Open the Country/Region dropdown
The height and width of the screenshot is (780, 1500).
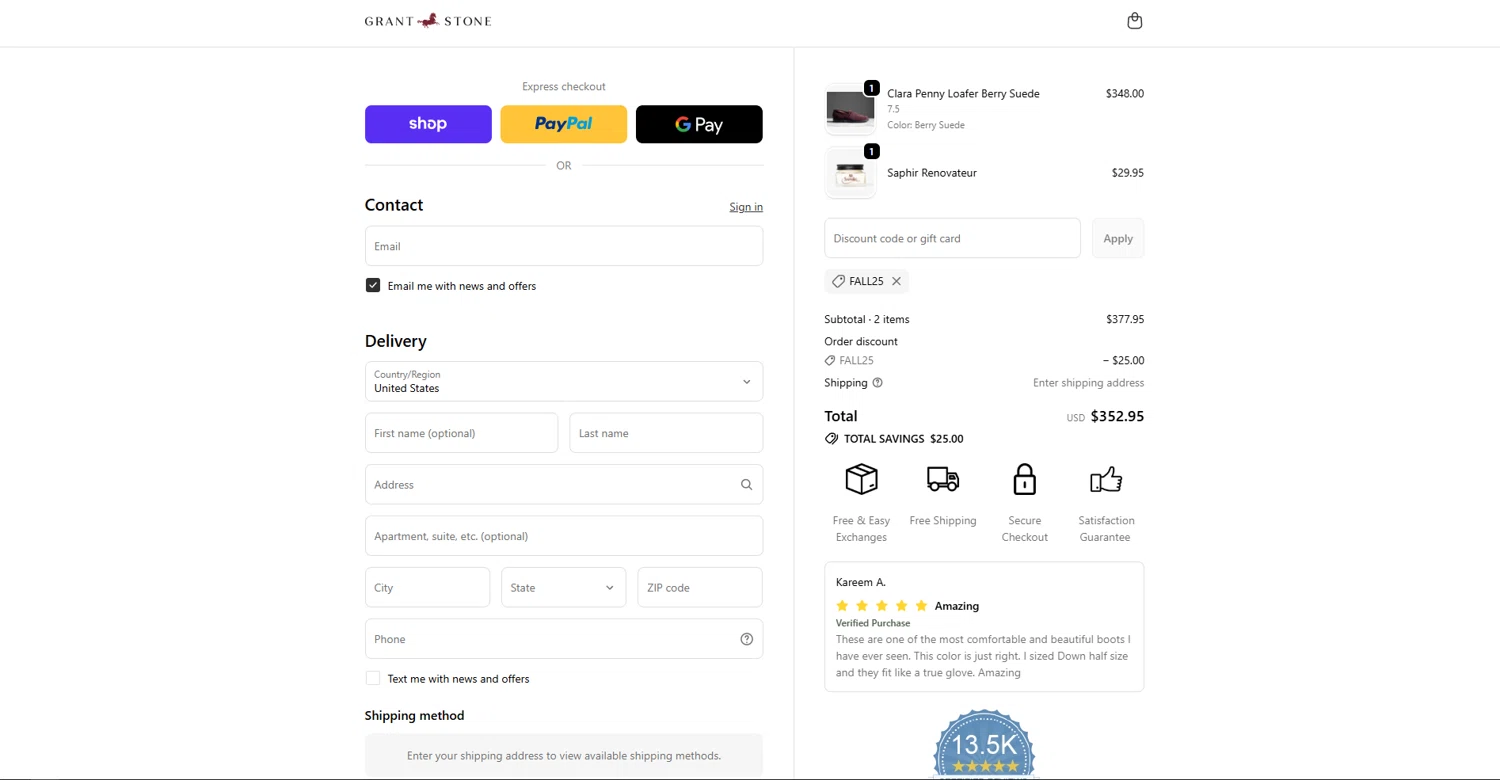[x=564, y=382]
